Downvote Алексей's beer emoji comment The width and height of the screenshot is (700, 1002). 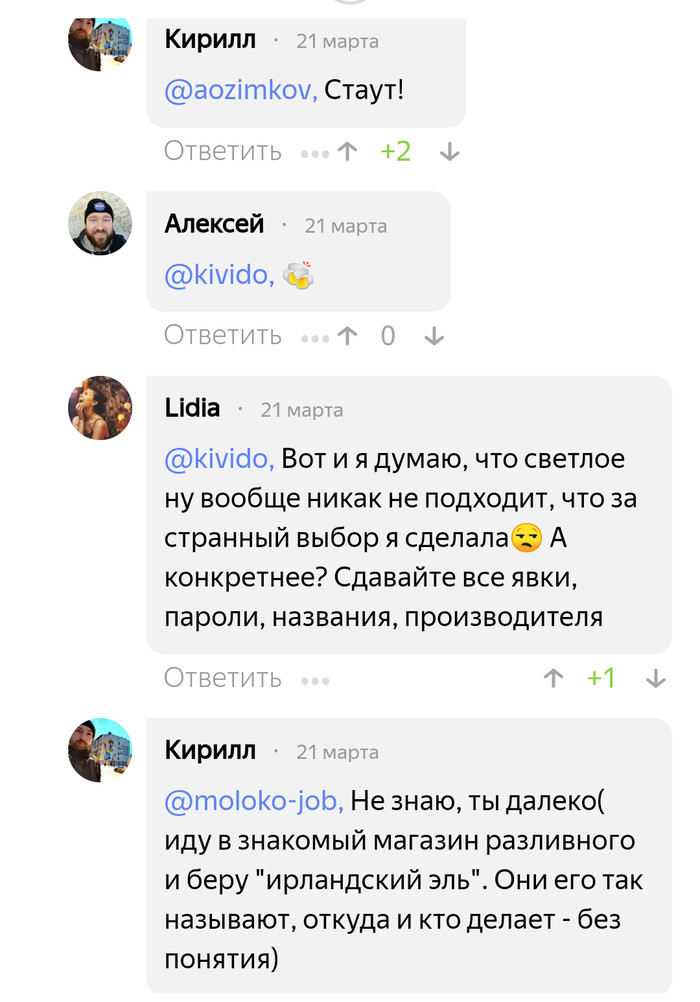433,336
